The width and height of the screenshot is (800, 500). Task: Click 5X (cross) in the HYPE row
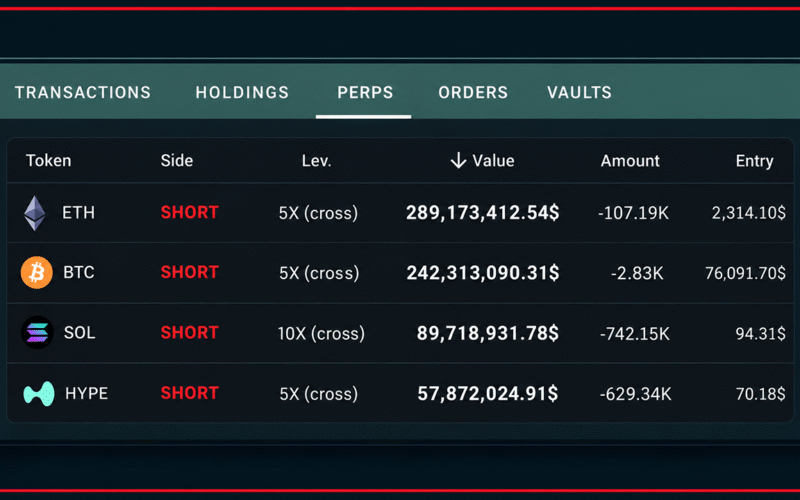(x=319, y=393)
